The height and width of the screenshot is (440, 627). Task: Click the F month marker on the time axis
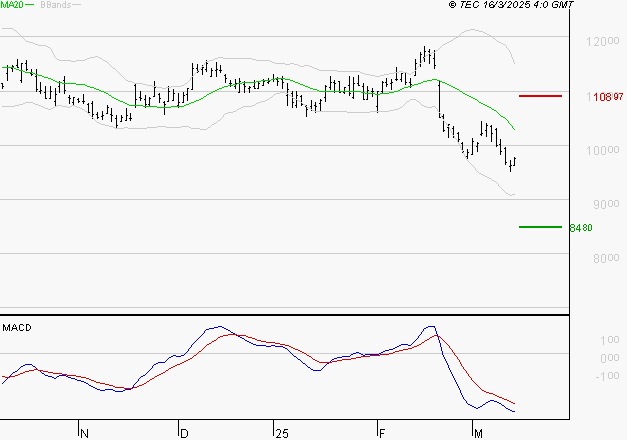(382, 434)
